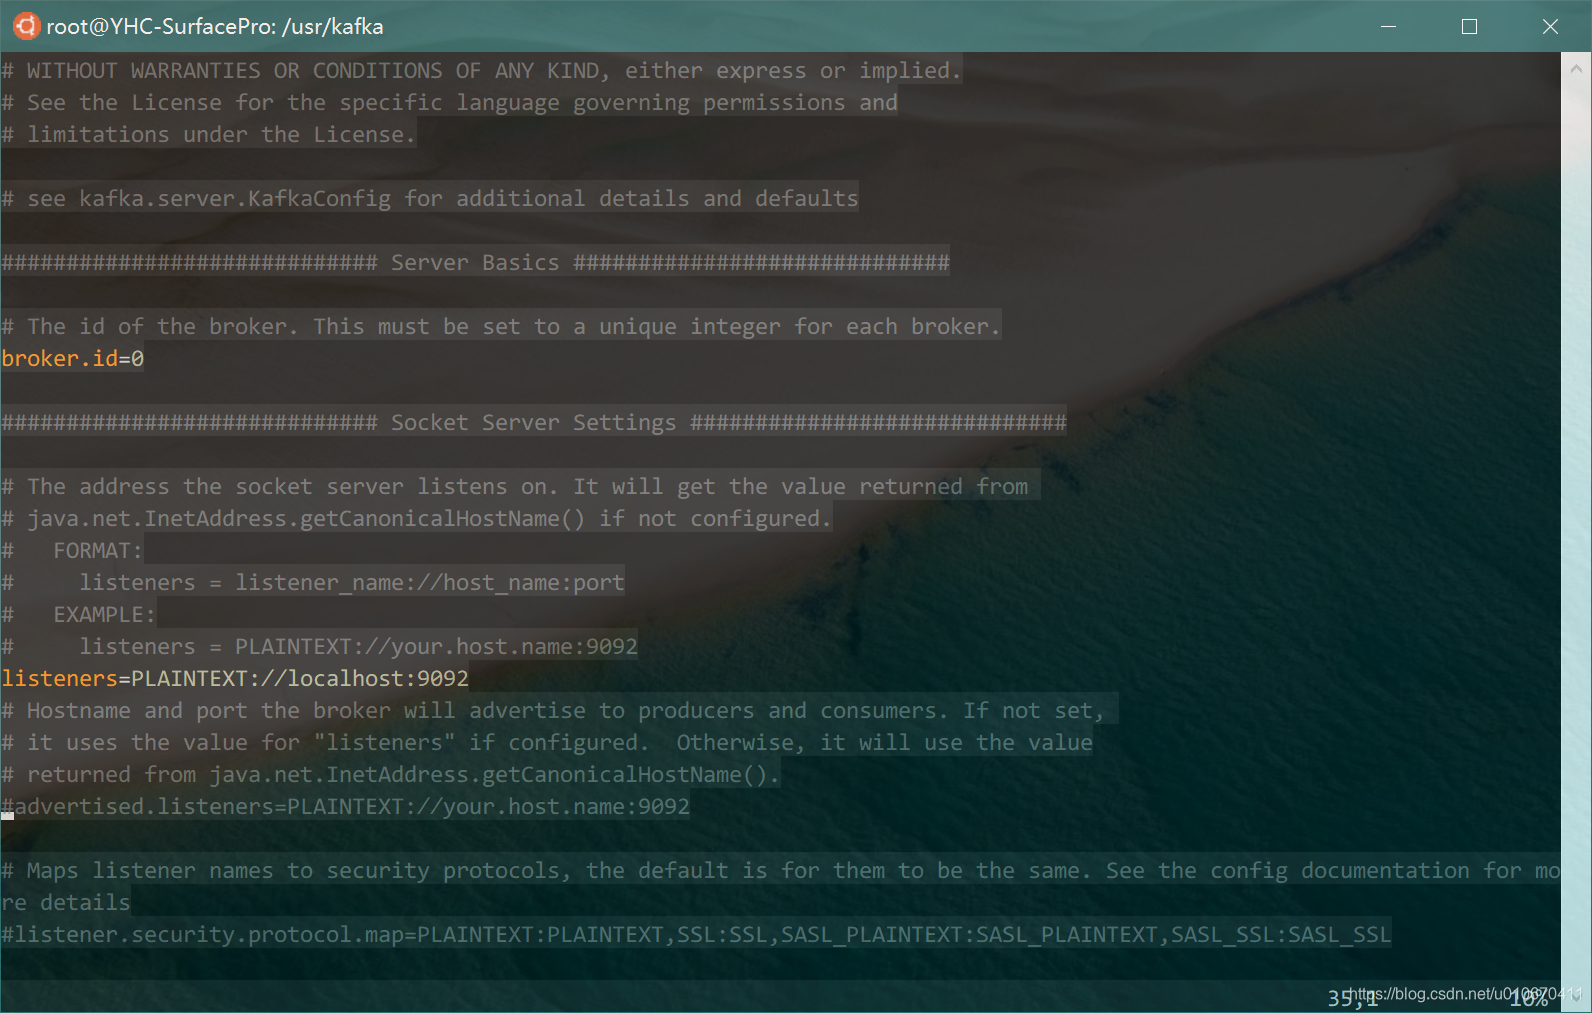Screen dimensions: 1592x1013
Task: Click the 35,1 cursor position indicator
Action: [x=1353, y=997]
